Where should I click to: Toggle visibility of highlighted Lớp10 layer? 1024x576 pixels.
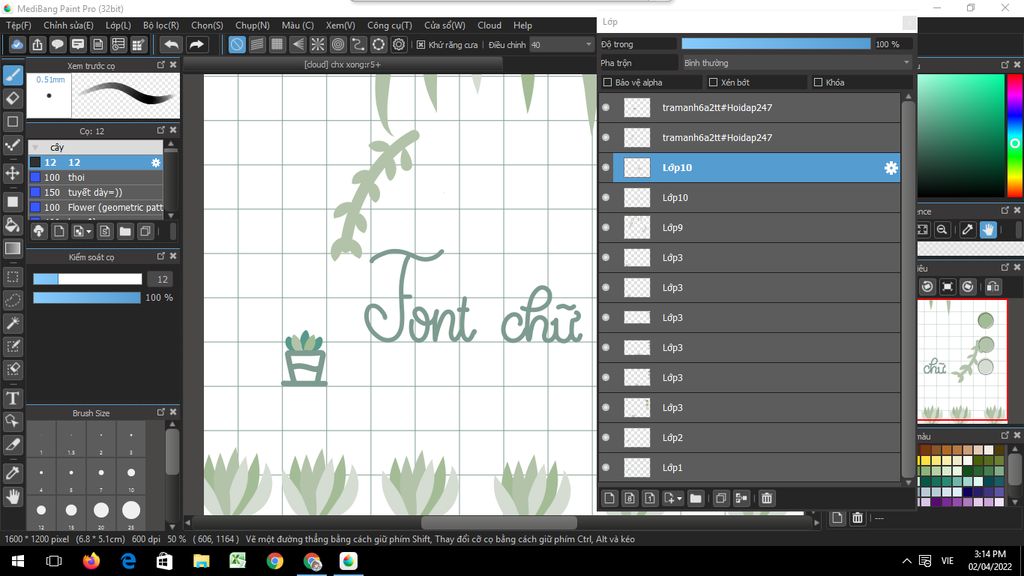coord(606,167)
